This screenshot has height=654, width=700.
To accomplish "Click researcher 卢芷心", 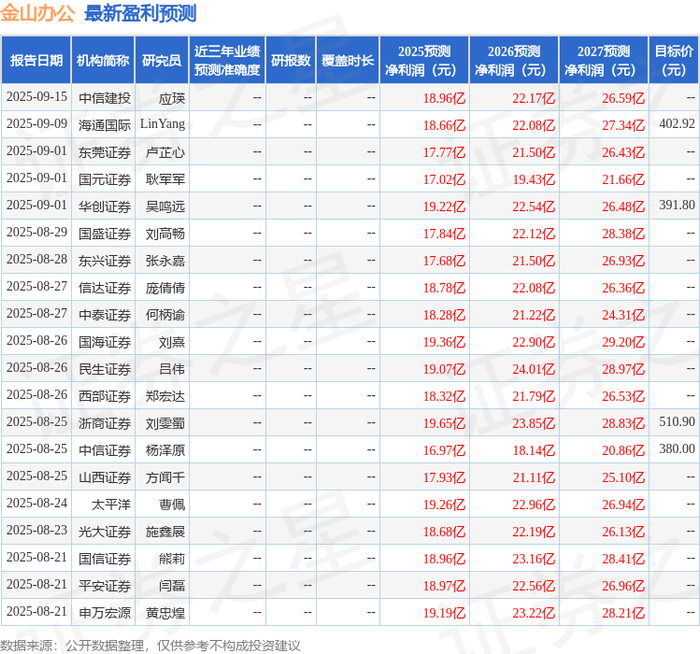I will (165, 153).
